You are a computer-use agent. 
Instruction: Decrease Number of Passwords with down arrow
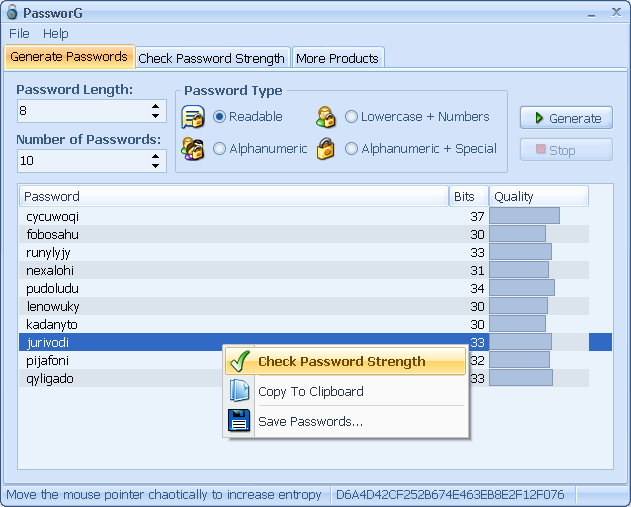pyautogui.click(x=155, y=166)
